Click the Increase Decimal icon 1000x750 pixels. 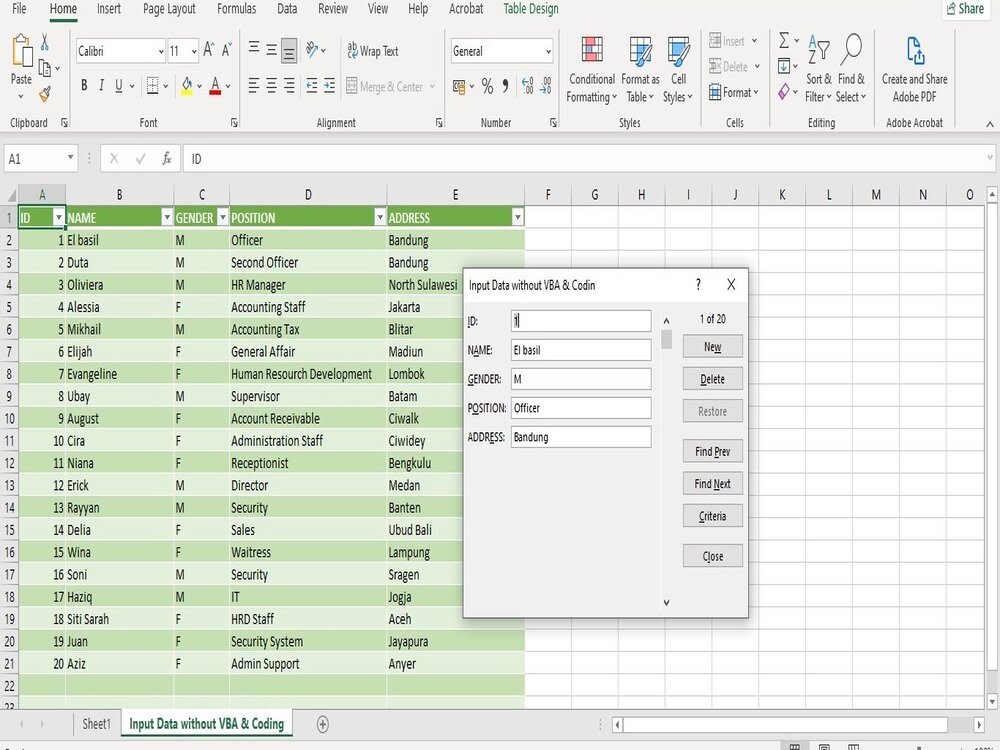pyautogui.click(x=527, y=86)
